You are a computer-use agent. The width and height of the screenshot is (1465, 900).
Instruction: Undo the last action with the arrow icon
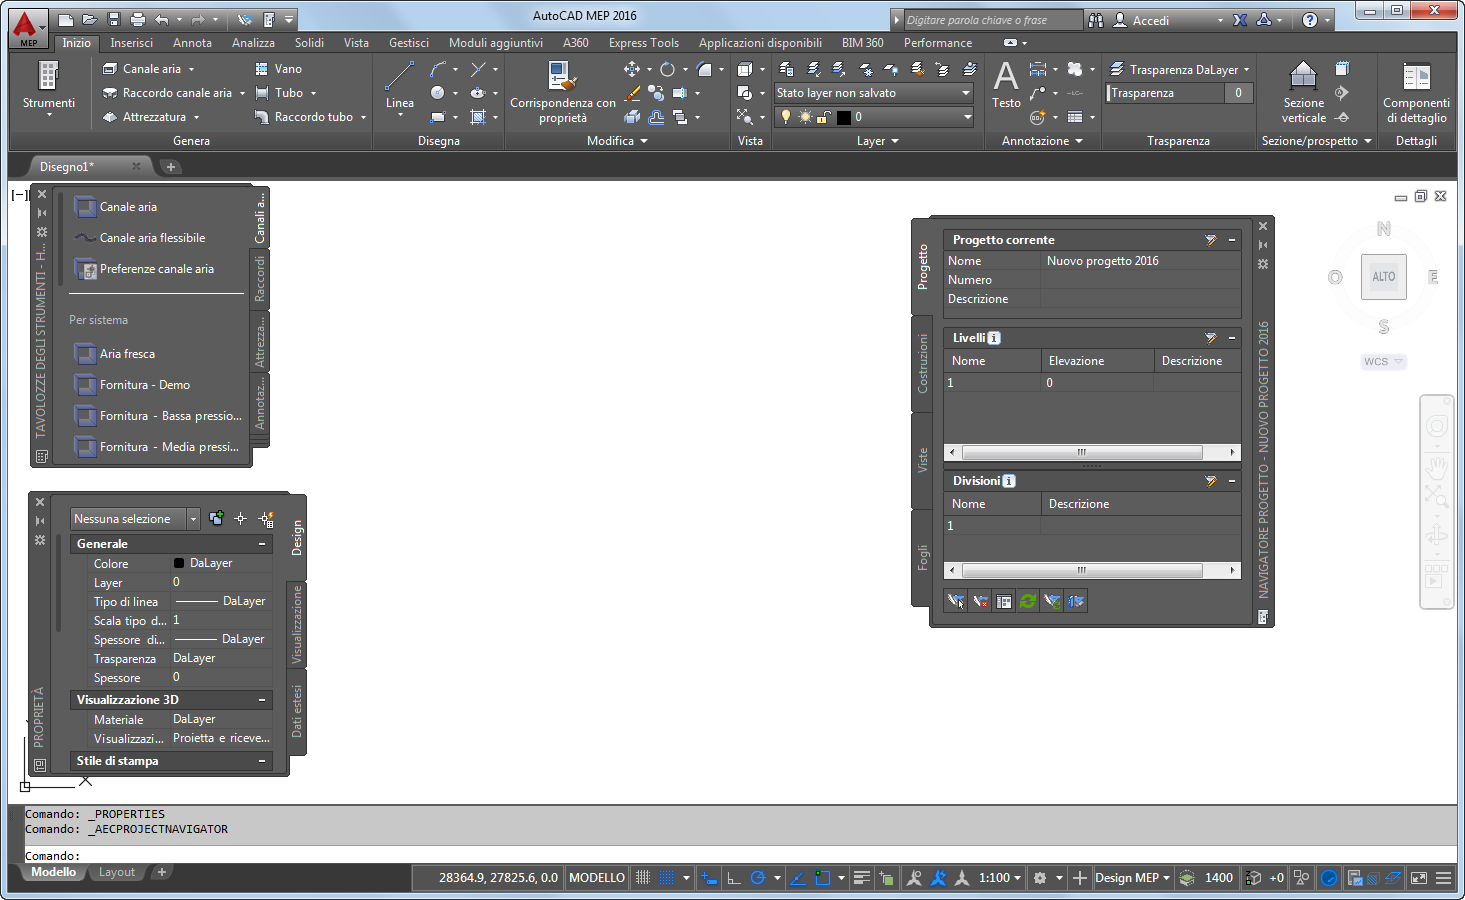tap(162, 20)
